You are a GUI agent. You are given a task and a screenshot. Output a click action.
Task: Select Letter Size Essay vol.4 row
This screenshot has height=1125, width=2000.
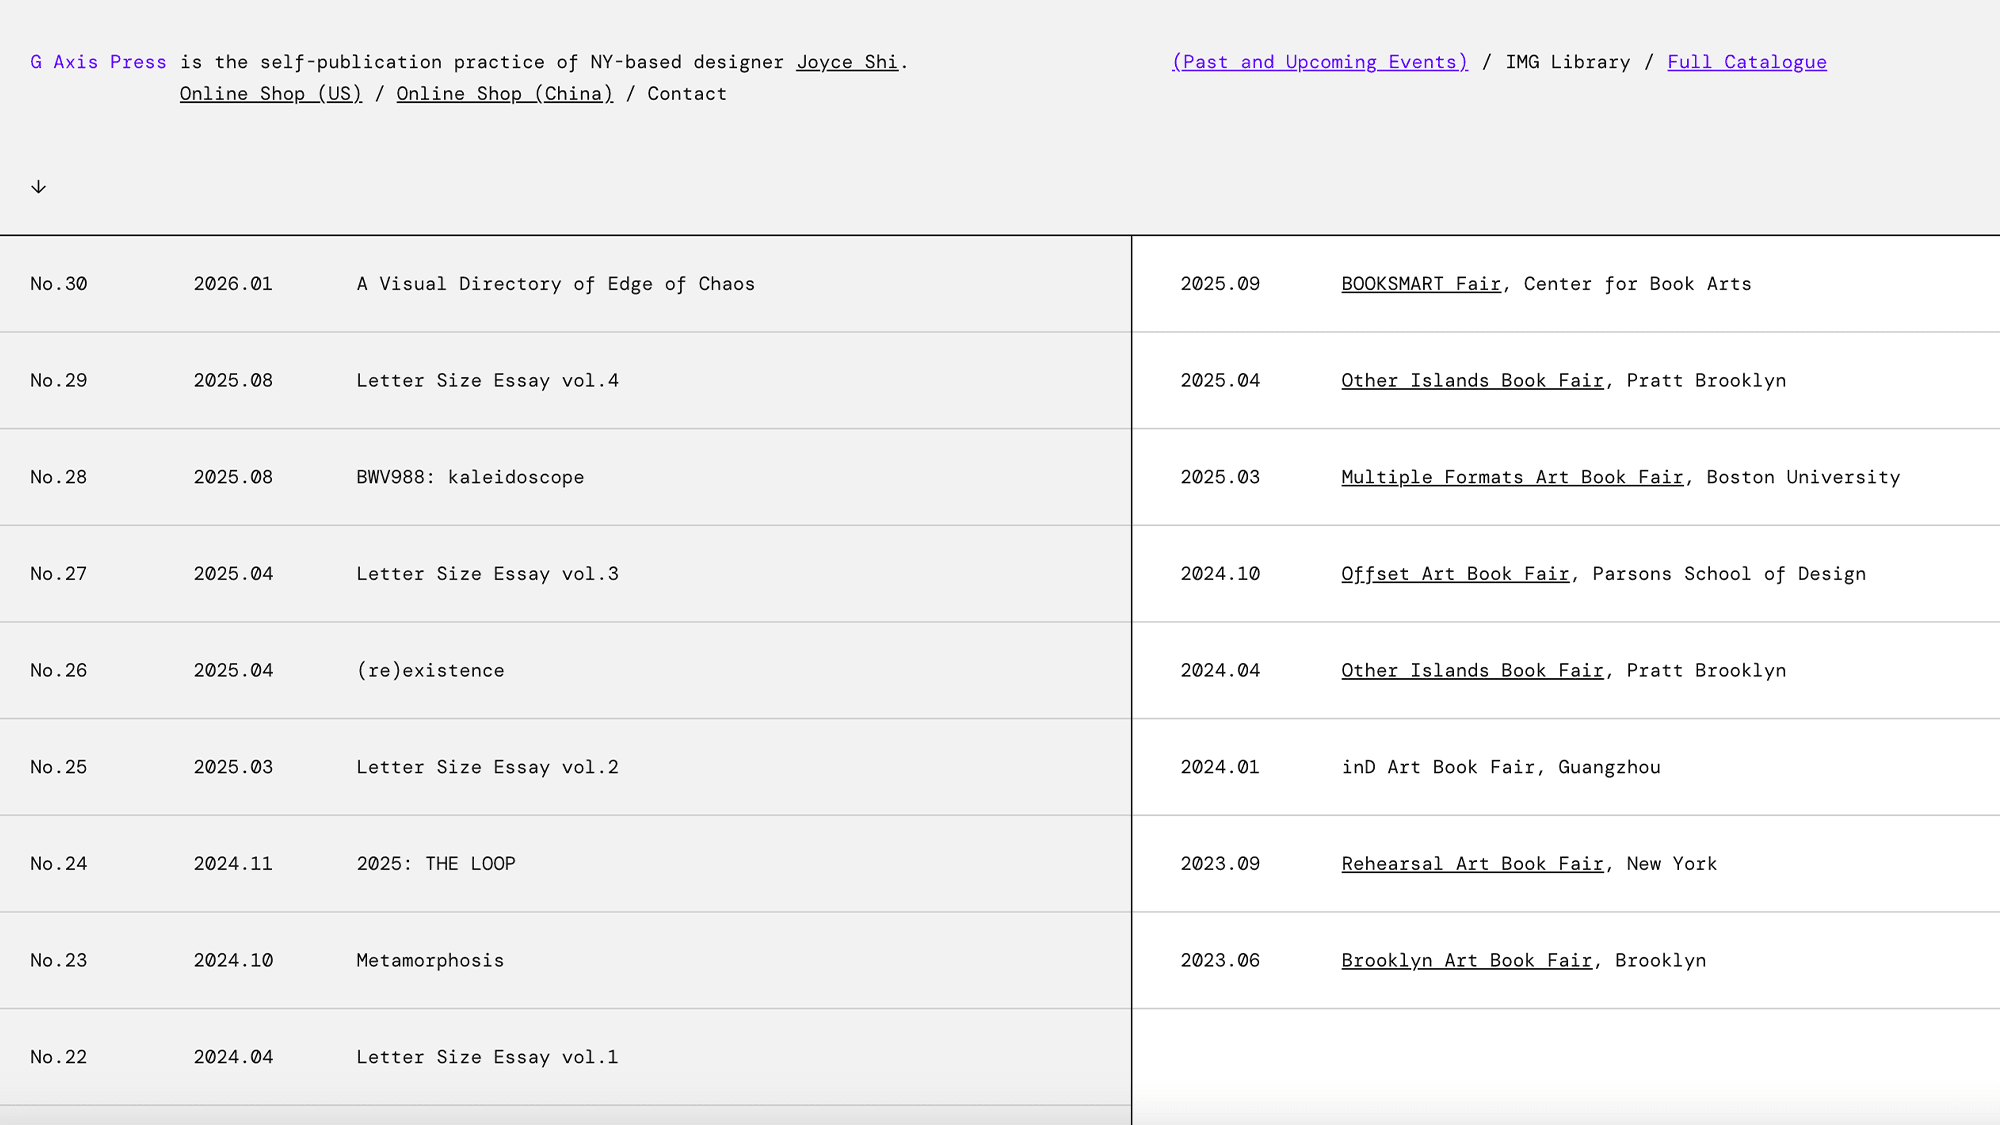coord(487,381)
